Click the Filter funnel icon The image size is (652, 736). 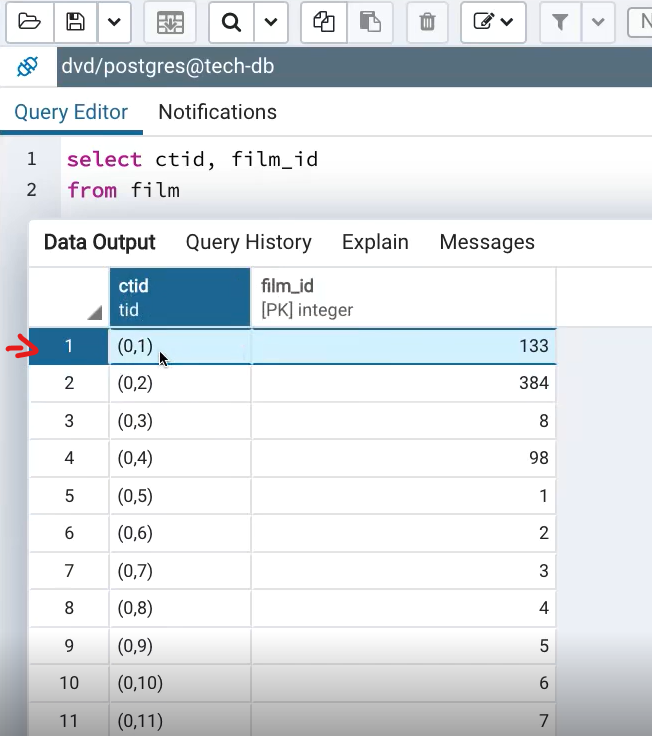560,22
